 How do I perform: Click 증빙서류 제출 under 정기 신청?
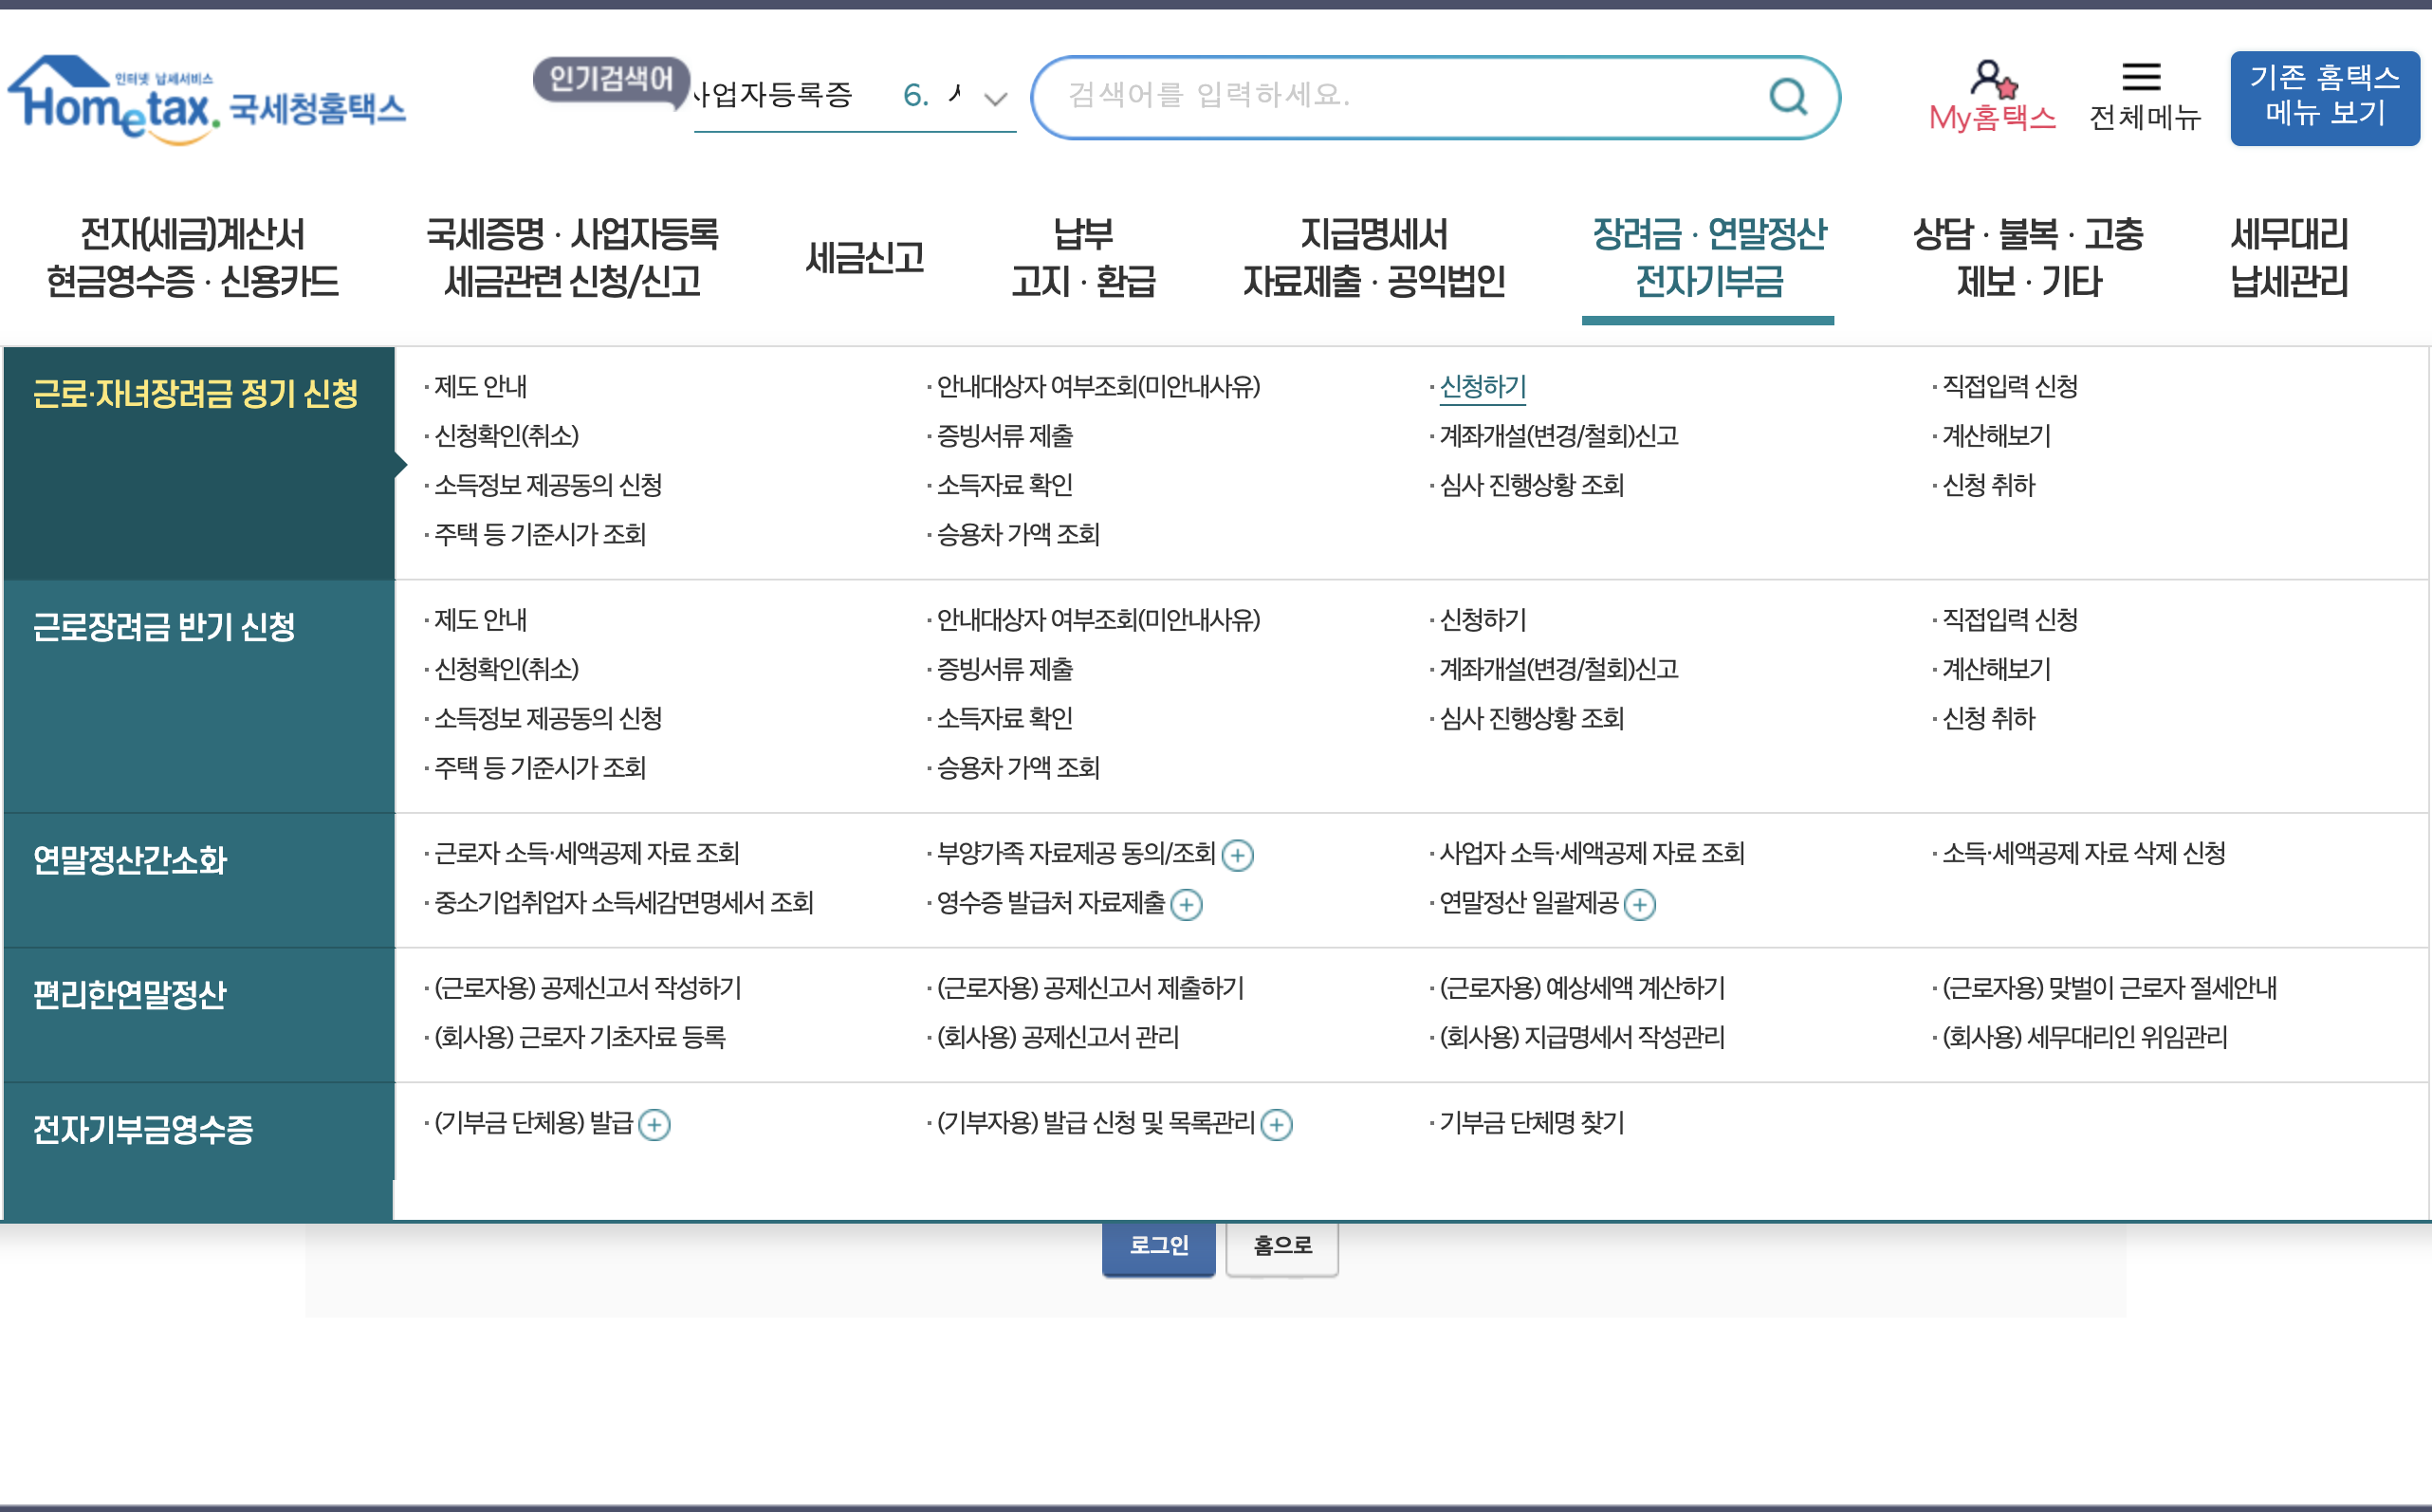pyautogui.click(x=1004, y=436)
